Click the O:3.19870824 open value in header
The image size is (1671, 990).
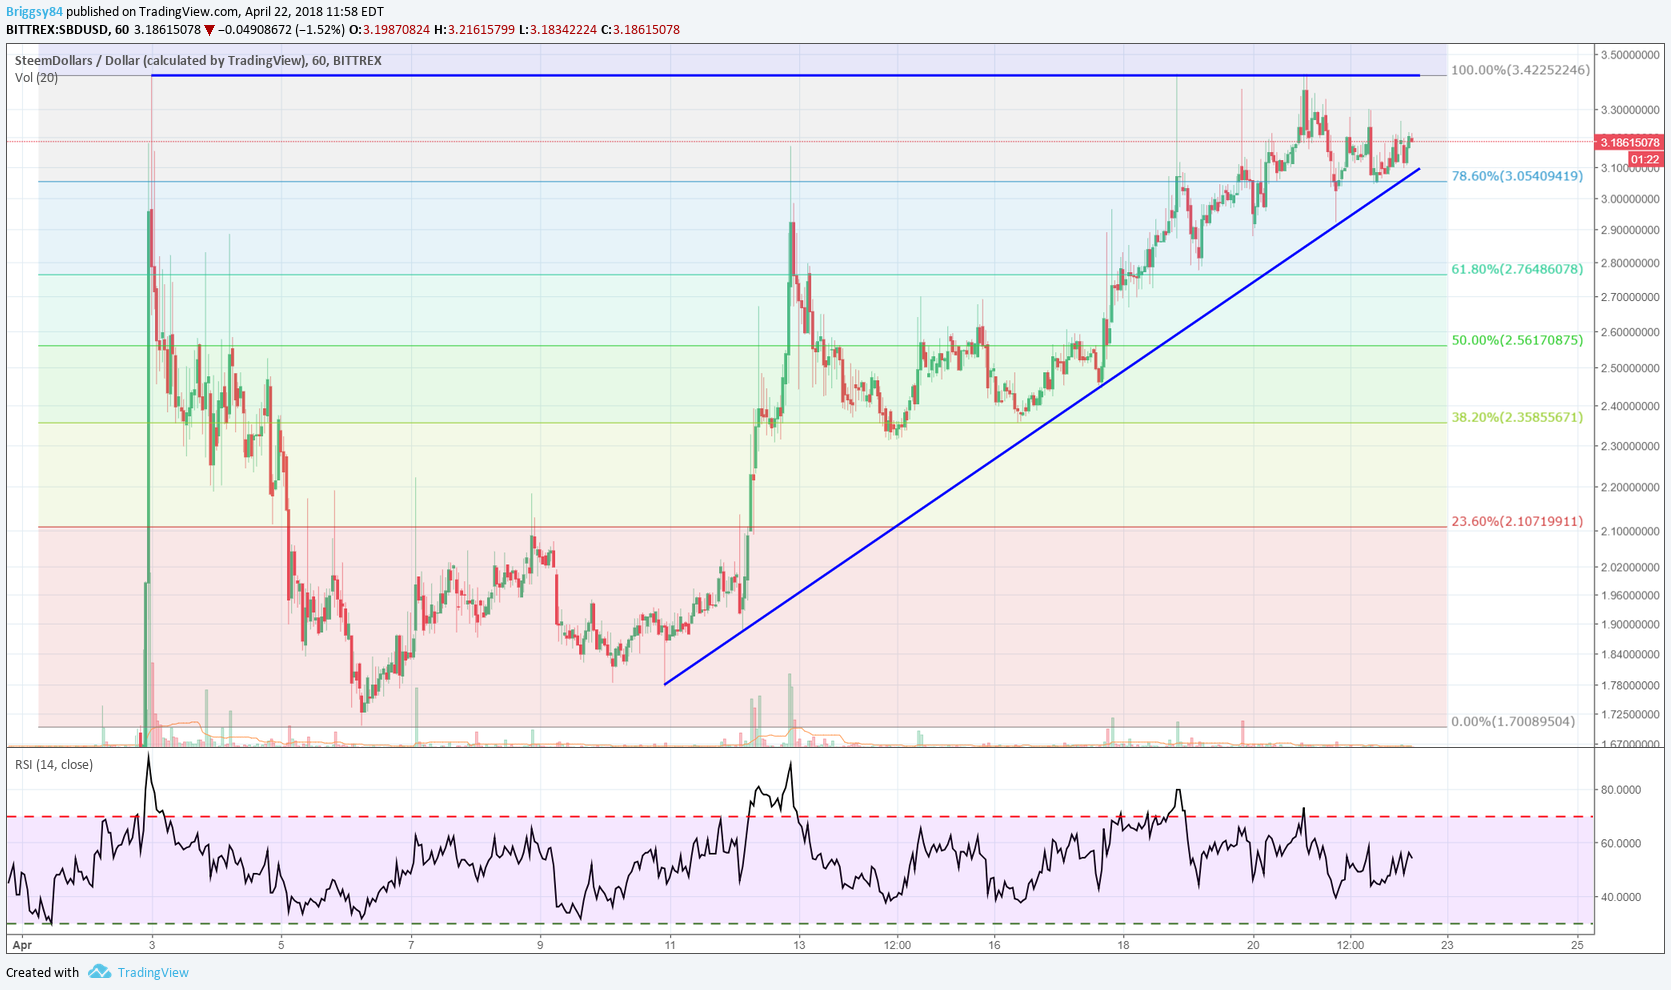(389, 30)
